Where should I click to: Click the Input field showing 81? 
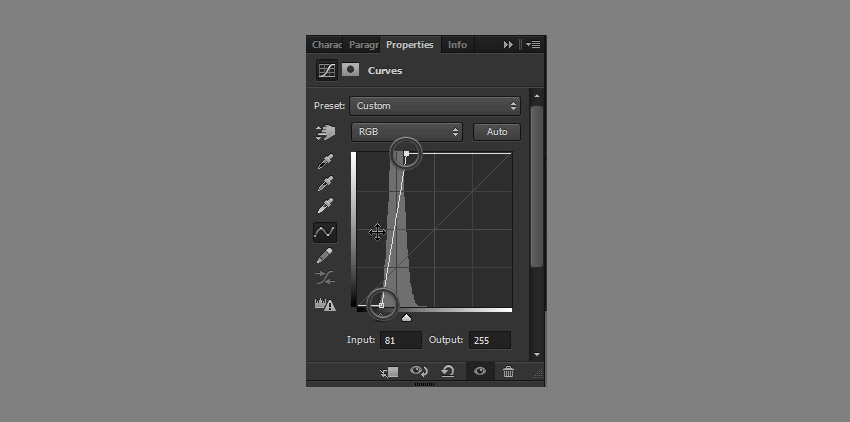click(401, 340)
